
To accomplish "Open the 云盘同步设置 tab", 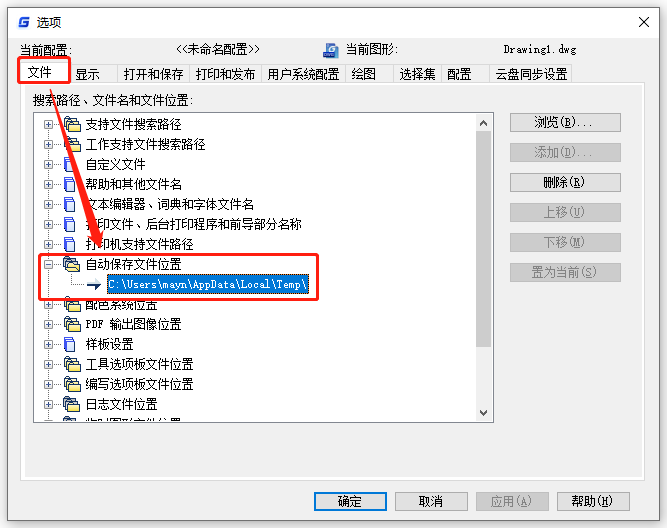I will coord(531,74).
